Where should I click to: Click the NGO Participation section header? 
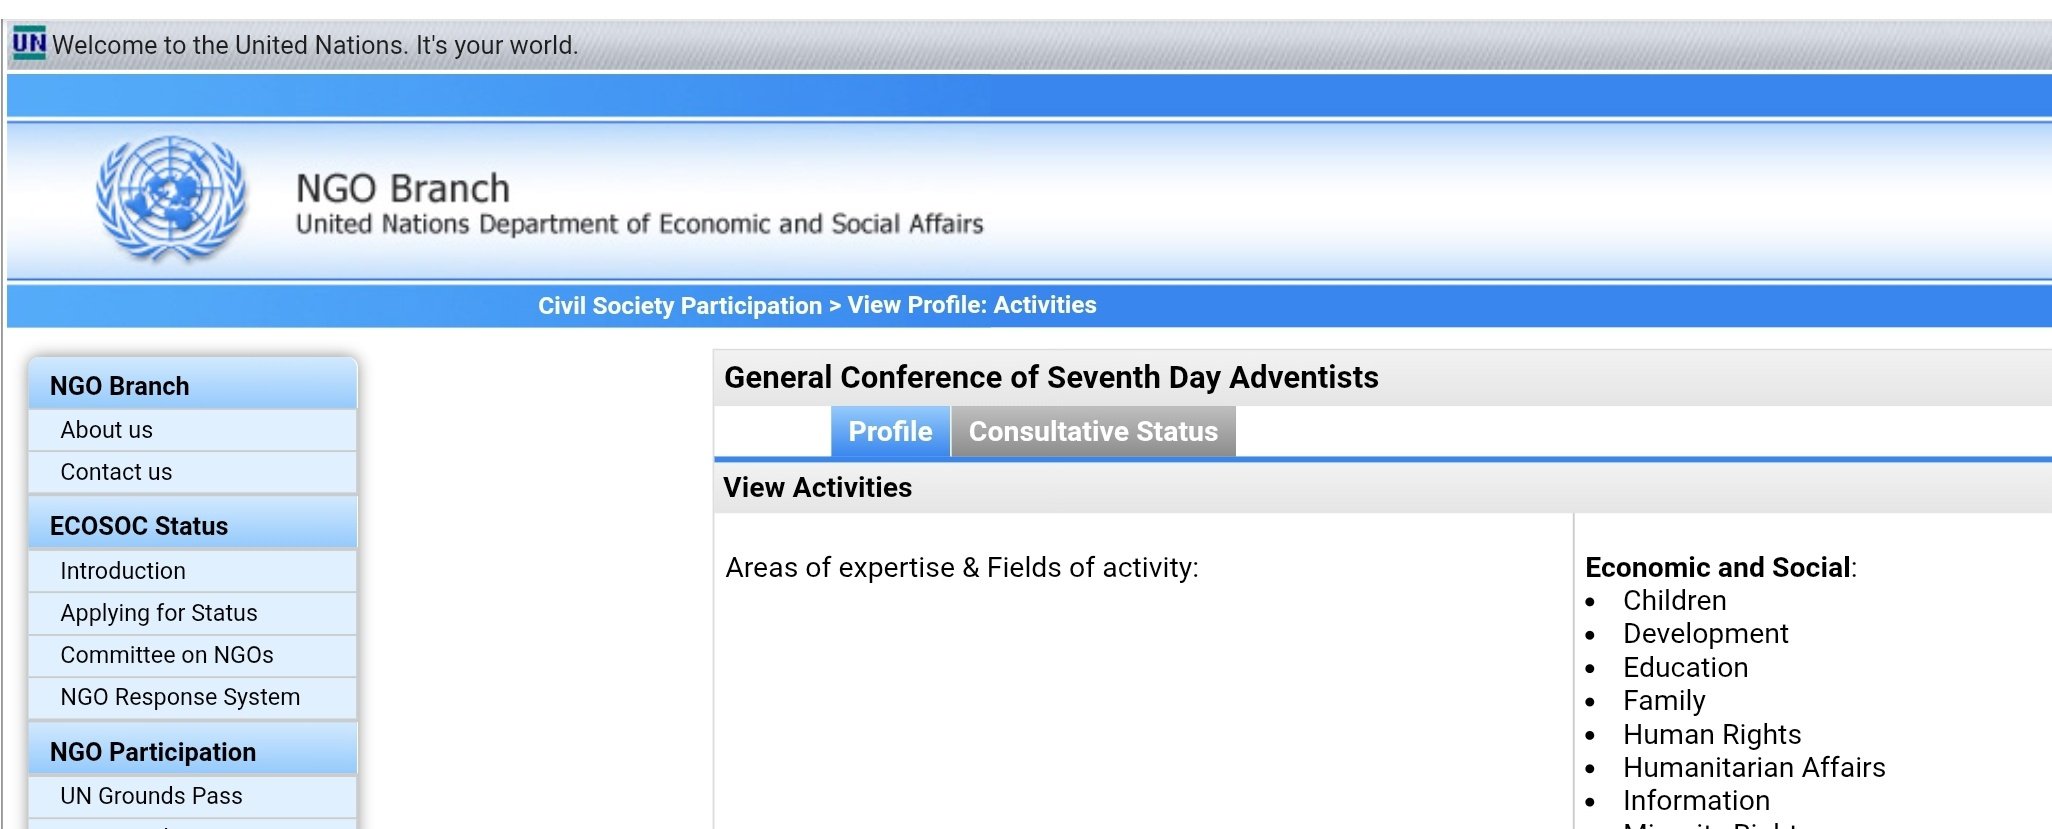click(153, 752)
